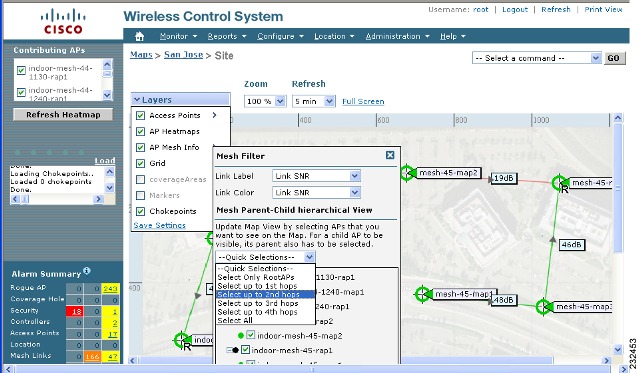Click the San Jose breadcrumb link
Image resolution: width=640 pixels, height=373 pixels.
183,55
